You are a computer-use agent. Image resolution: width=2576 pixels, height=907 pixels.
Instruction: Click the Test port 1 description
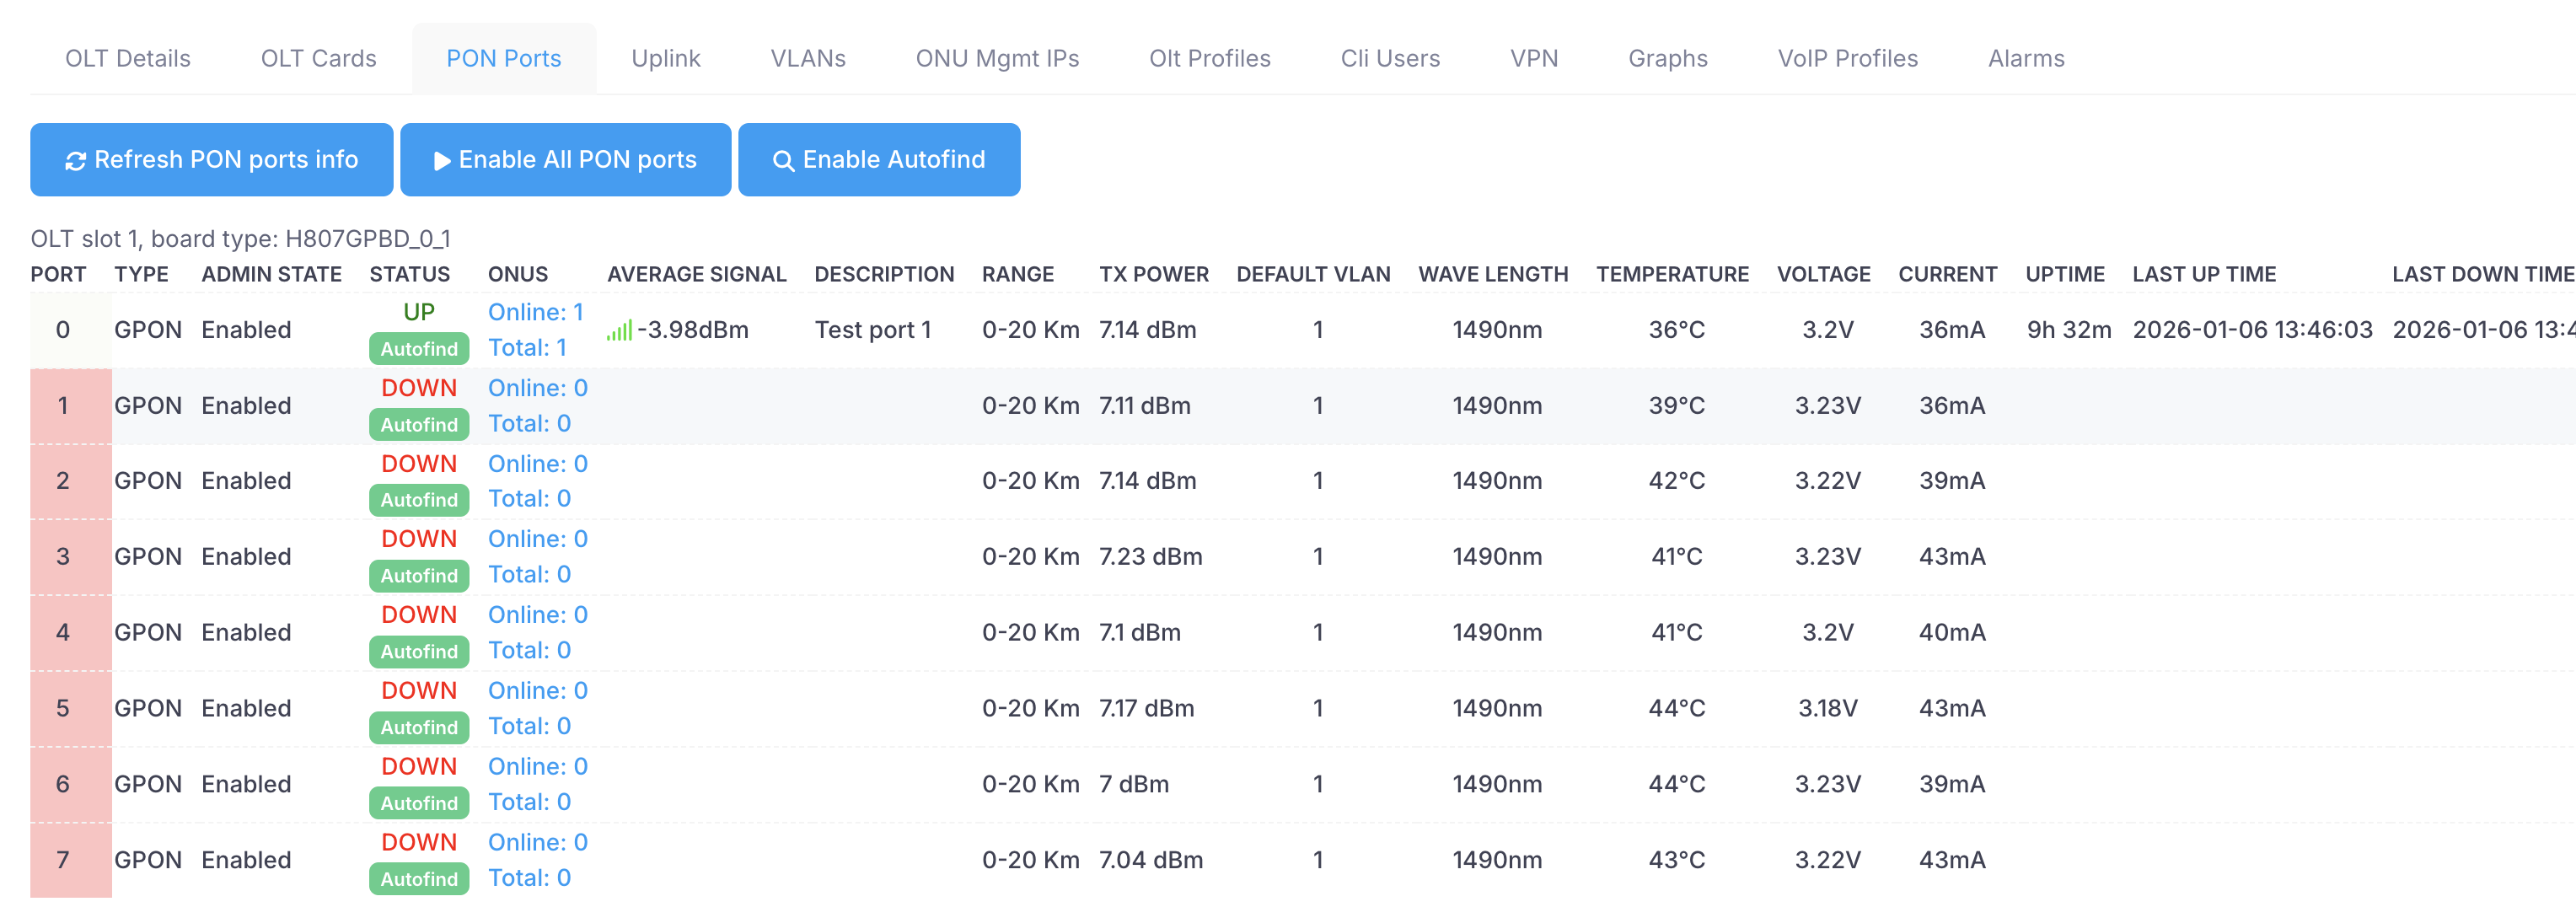[x=872, y=330]
